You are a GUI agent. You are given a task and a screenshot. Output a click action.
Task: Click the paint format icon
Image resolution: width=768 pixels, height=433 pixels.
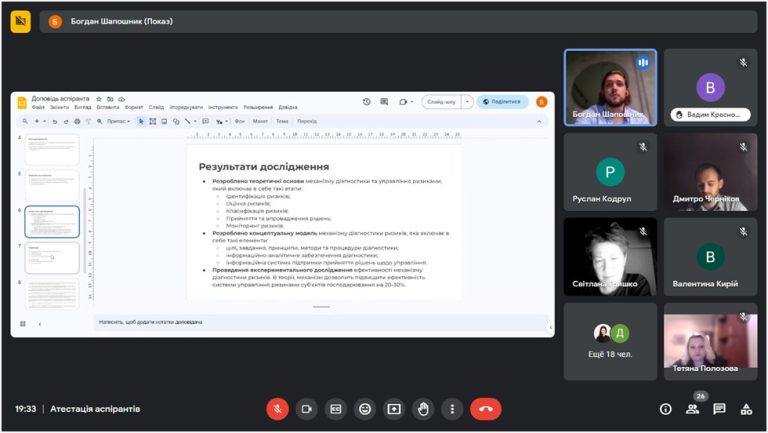(x=88, y=121)
